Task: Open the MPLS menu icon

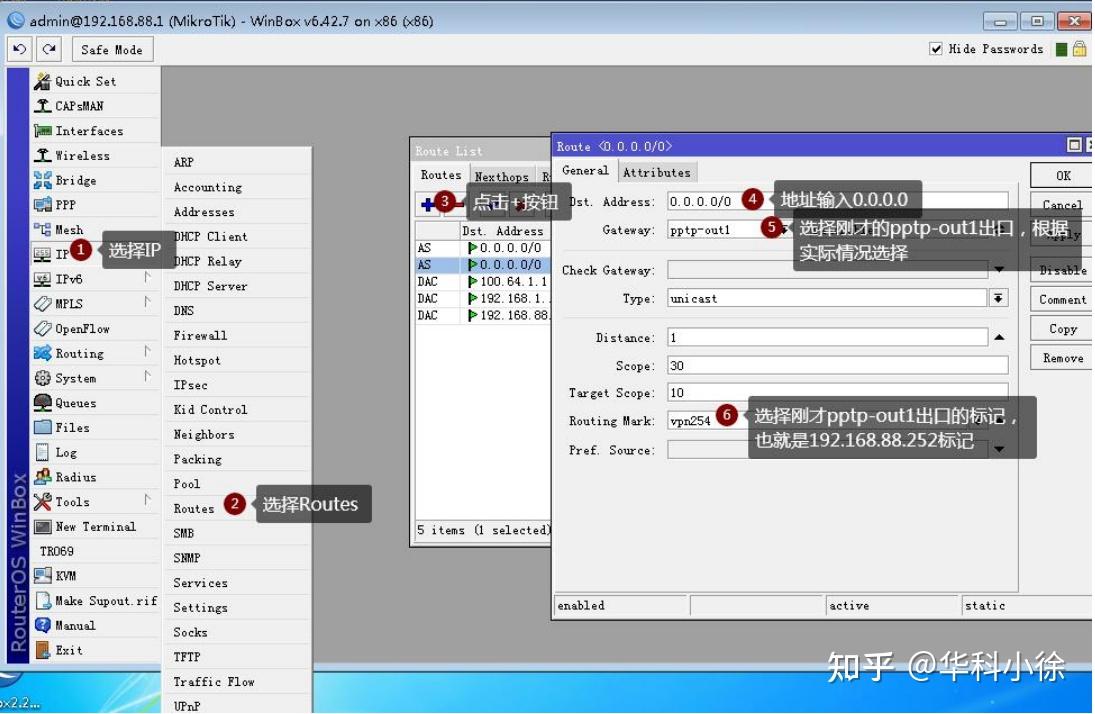Action: click(43, 304)
